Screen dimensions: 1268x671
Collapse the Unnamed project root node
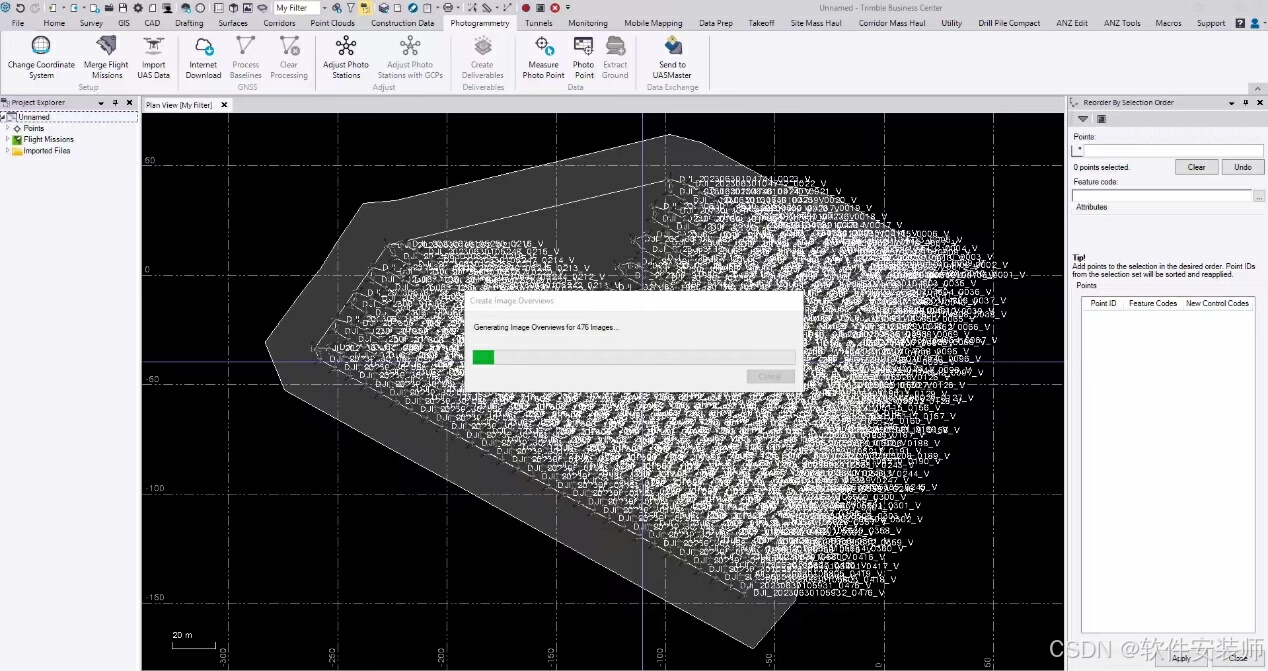click(x=4, y=117)
